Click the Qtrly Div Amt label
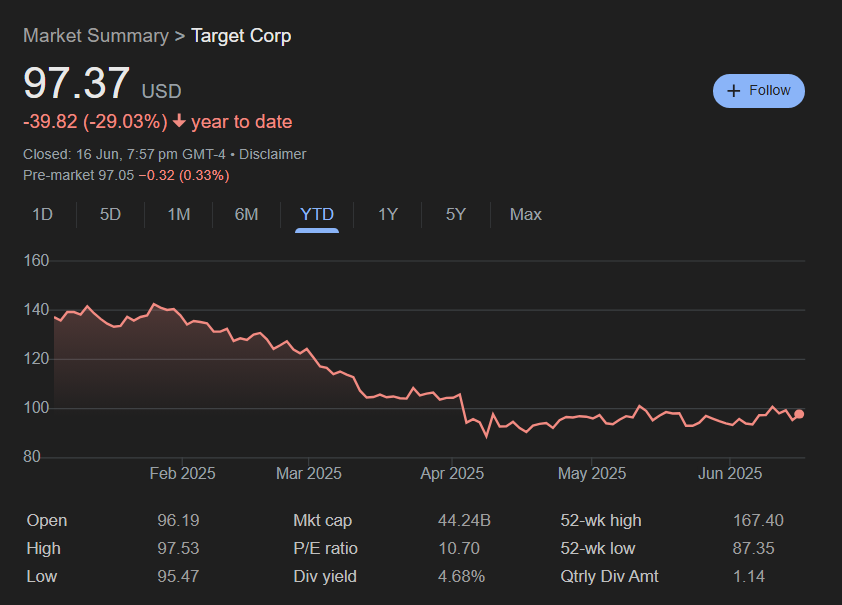 click(x=609, y=577)
